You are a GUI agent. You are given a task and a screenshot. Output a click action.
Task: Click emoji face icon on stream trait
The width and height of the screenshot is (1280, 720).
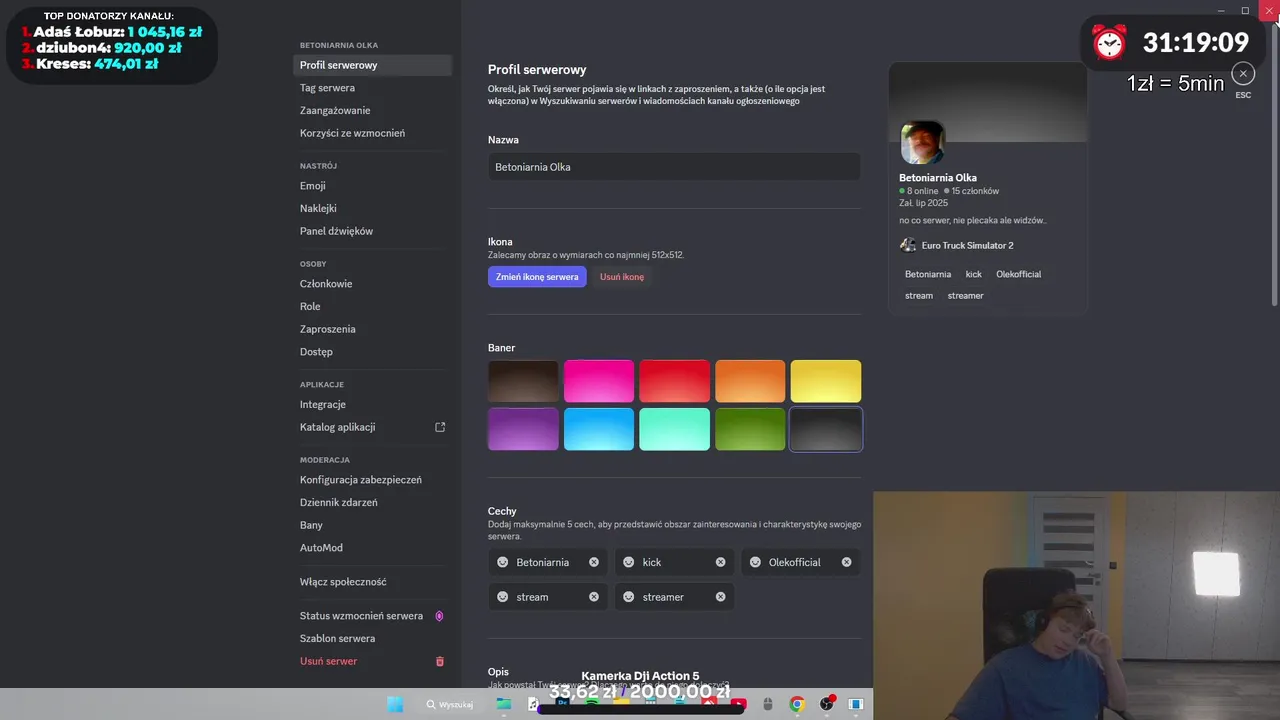(x=503, y=597)
